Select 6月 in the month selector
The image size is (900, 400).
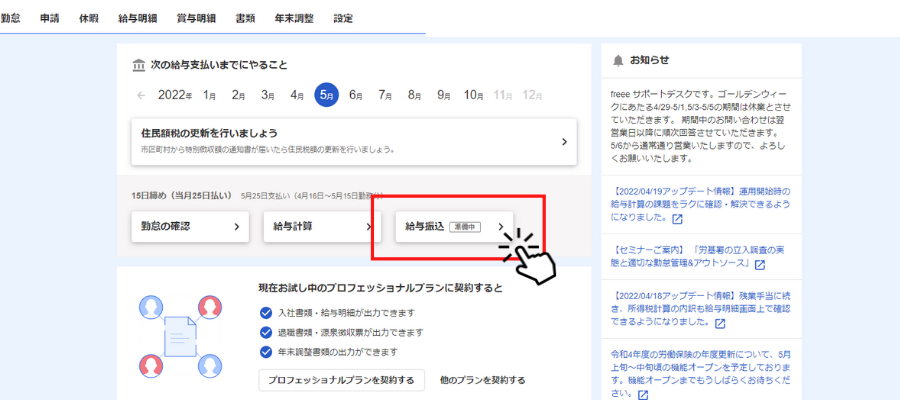click(x=356, y=96)
